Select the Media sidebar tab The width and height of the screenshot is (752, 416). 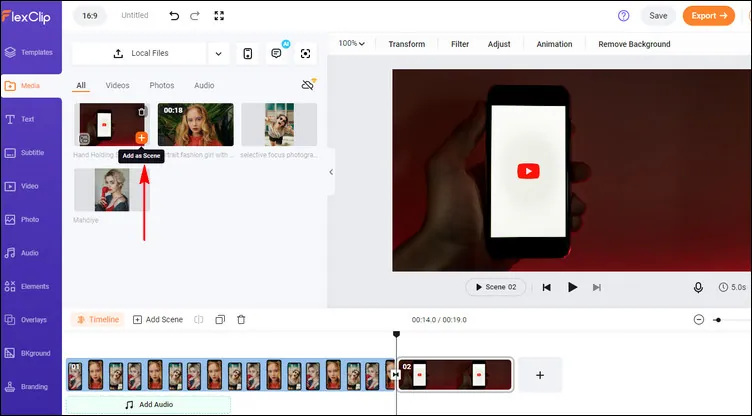tap(31, 86)
